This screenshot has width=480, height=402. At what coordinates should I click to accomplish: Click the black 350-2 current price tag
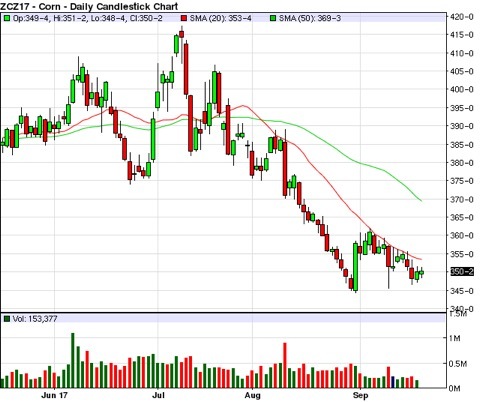462,272
